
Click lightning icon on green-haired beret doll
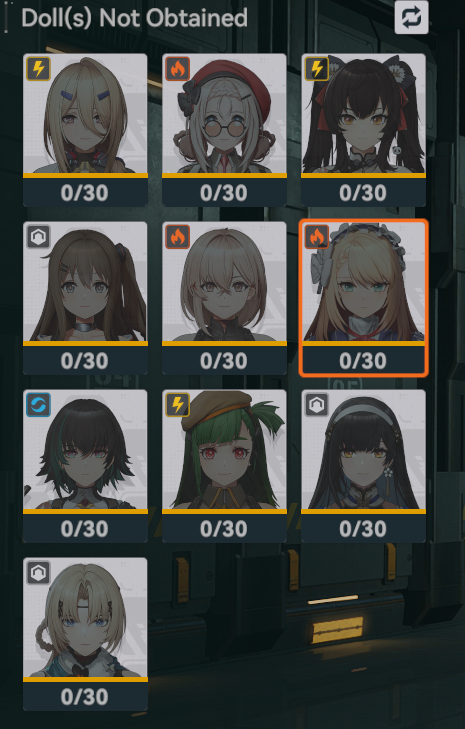(x=178, y=404)
